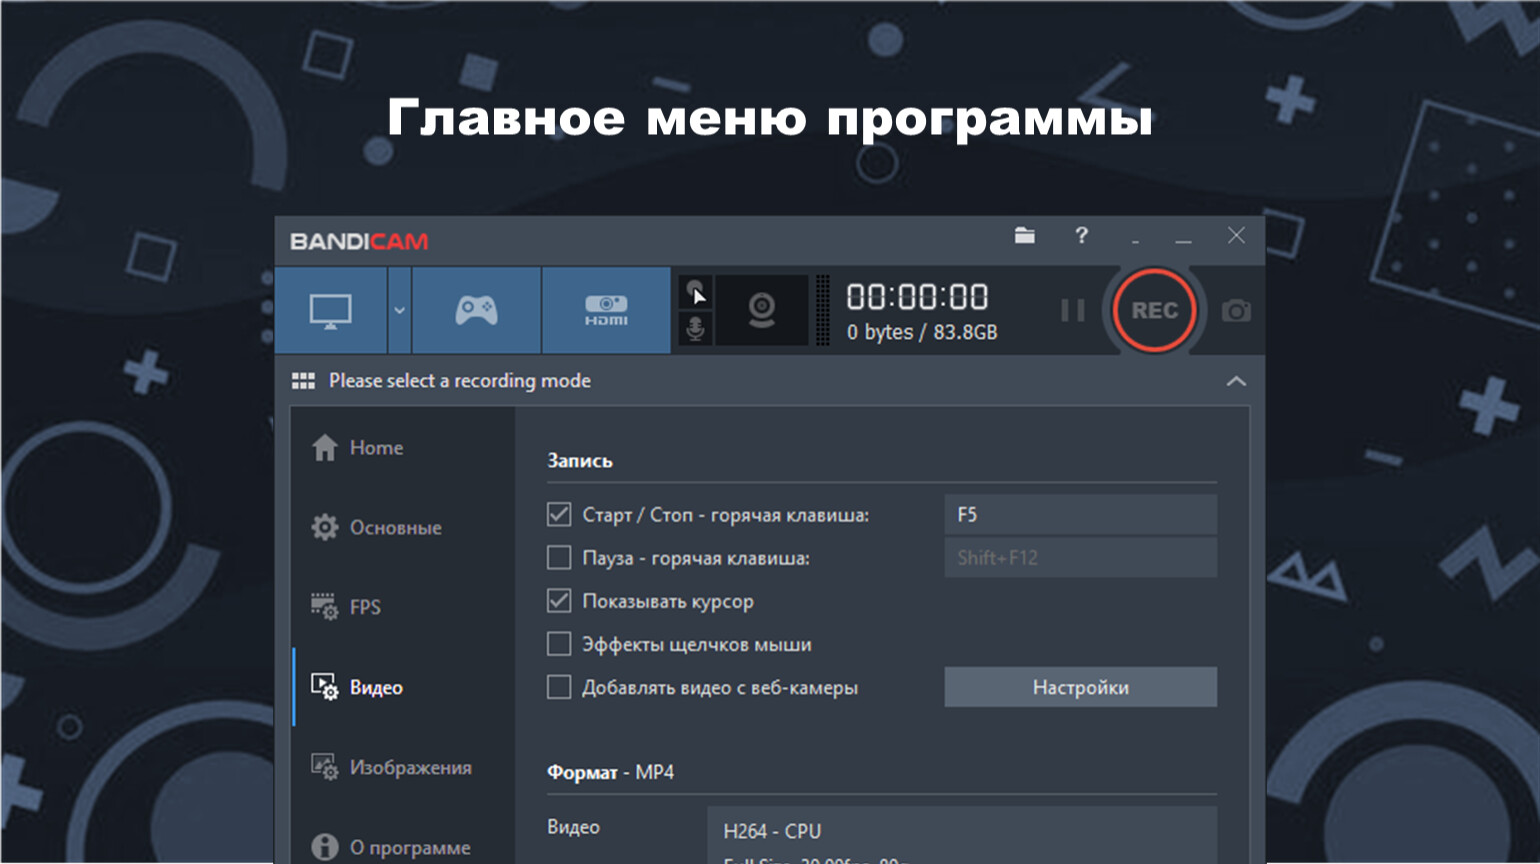Open the О программе tab
The width and height of the screenshot is (1540, 864).
pos(404,847)
